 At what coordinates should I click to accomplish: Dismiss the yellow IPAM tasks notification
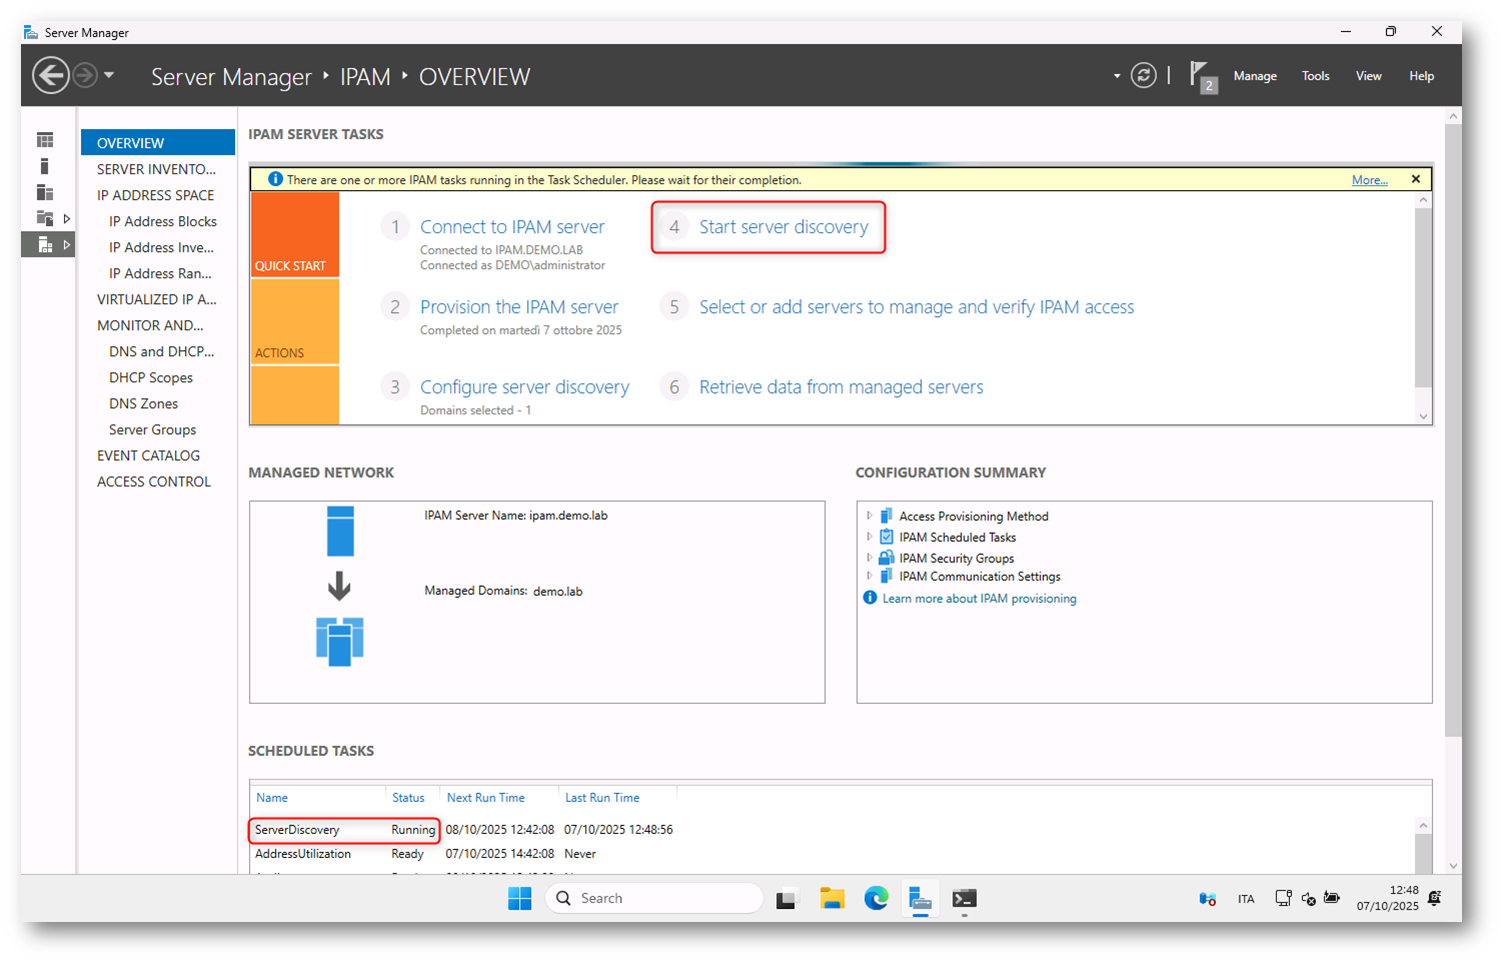tap(1415, 179)
